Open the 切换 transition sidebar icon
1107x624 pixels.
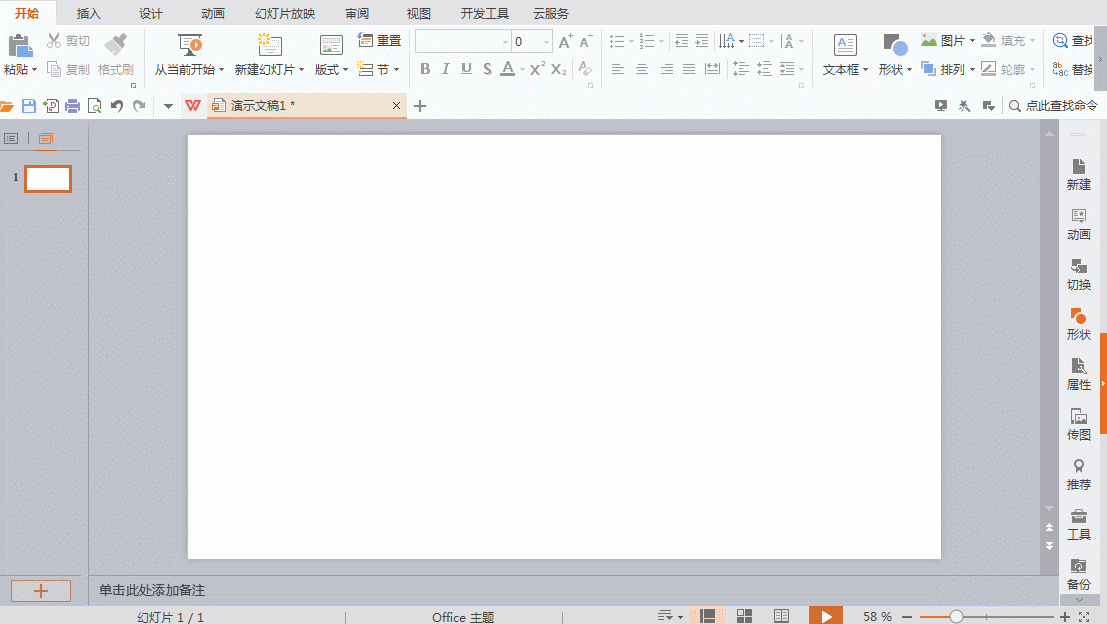click(x=1078, y=274)
